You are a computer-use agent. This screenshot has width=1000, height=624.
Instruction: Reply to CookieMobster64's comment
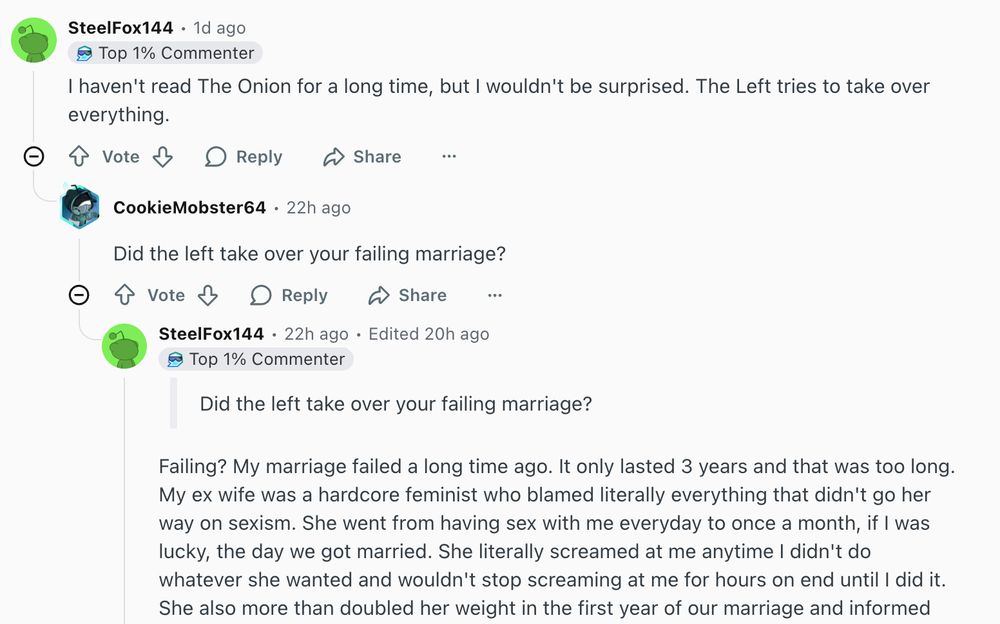coord(289,295)
